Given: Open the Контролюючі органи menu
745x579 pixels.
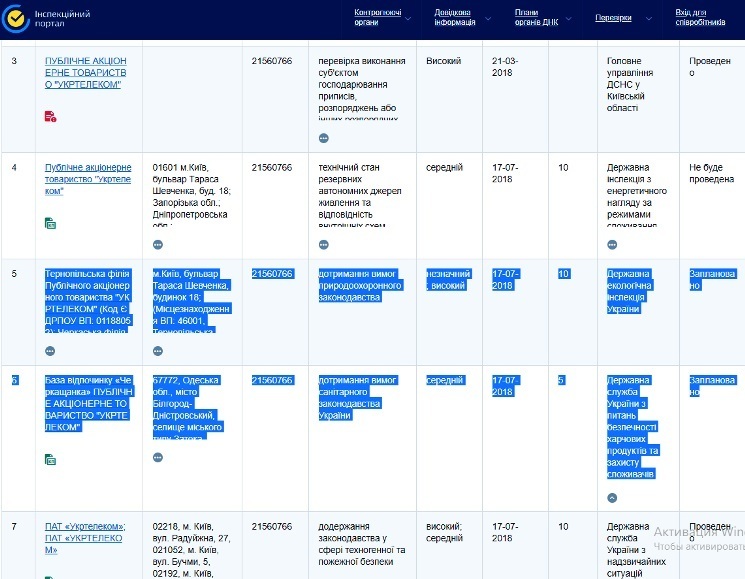Looking at the screenshot, I should 378,17.
